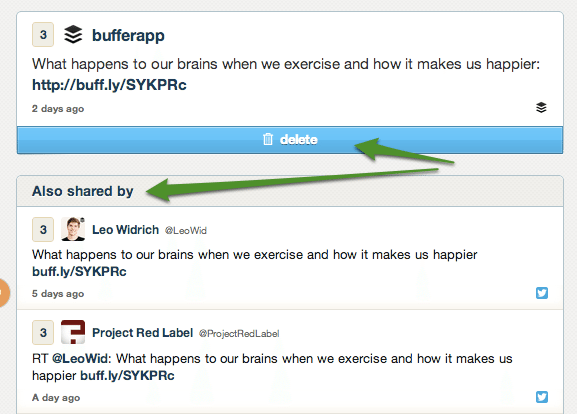577x414 pixels.
Task: Click the Twitter icon on Leo Widrich's post
Action: tap(542, 293)
